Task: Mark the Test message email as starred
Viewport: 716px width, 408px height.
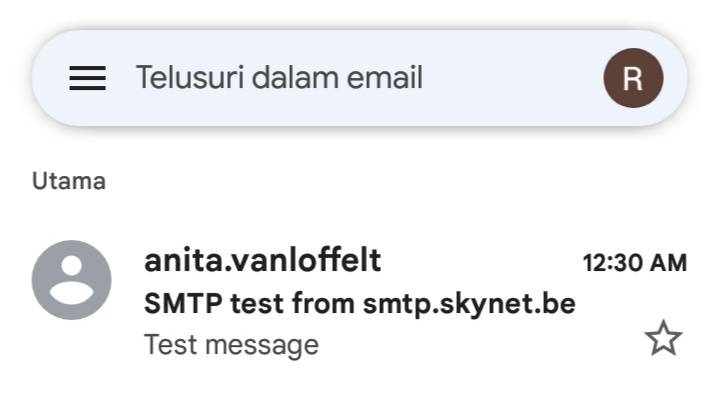Action: pyautogui.click(x=662, y=339)
